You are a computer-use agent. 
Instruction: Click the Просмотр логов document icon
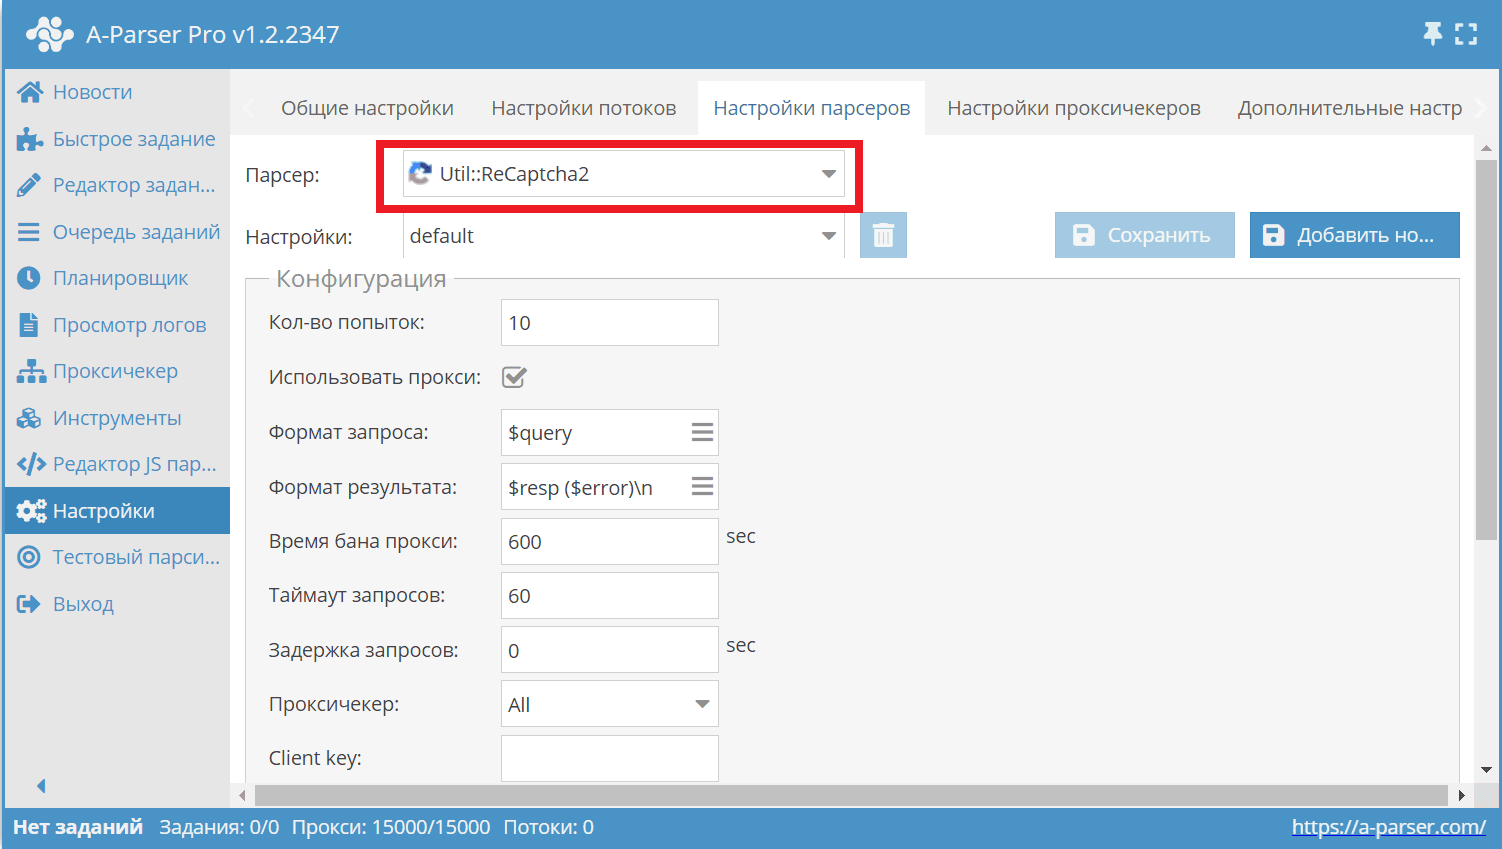(29, 325)
